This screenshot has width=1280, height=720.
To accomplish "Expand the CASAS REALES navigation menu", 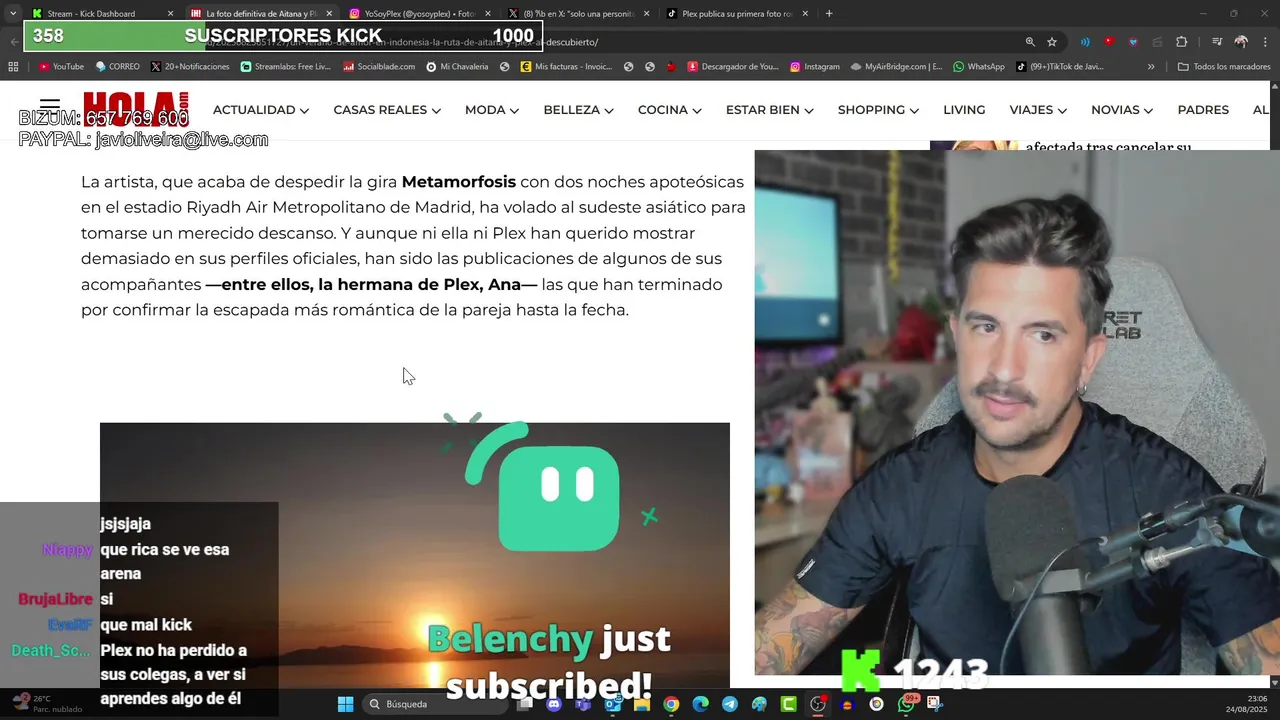I will 387,110.
